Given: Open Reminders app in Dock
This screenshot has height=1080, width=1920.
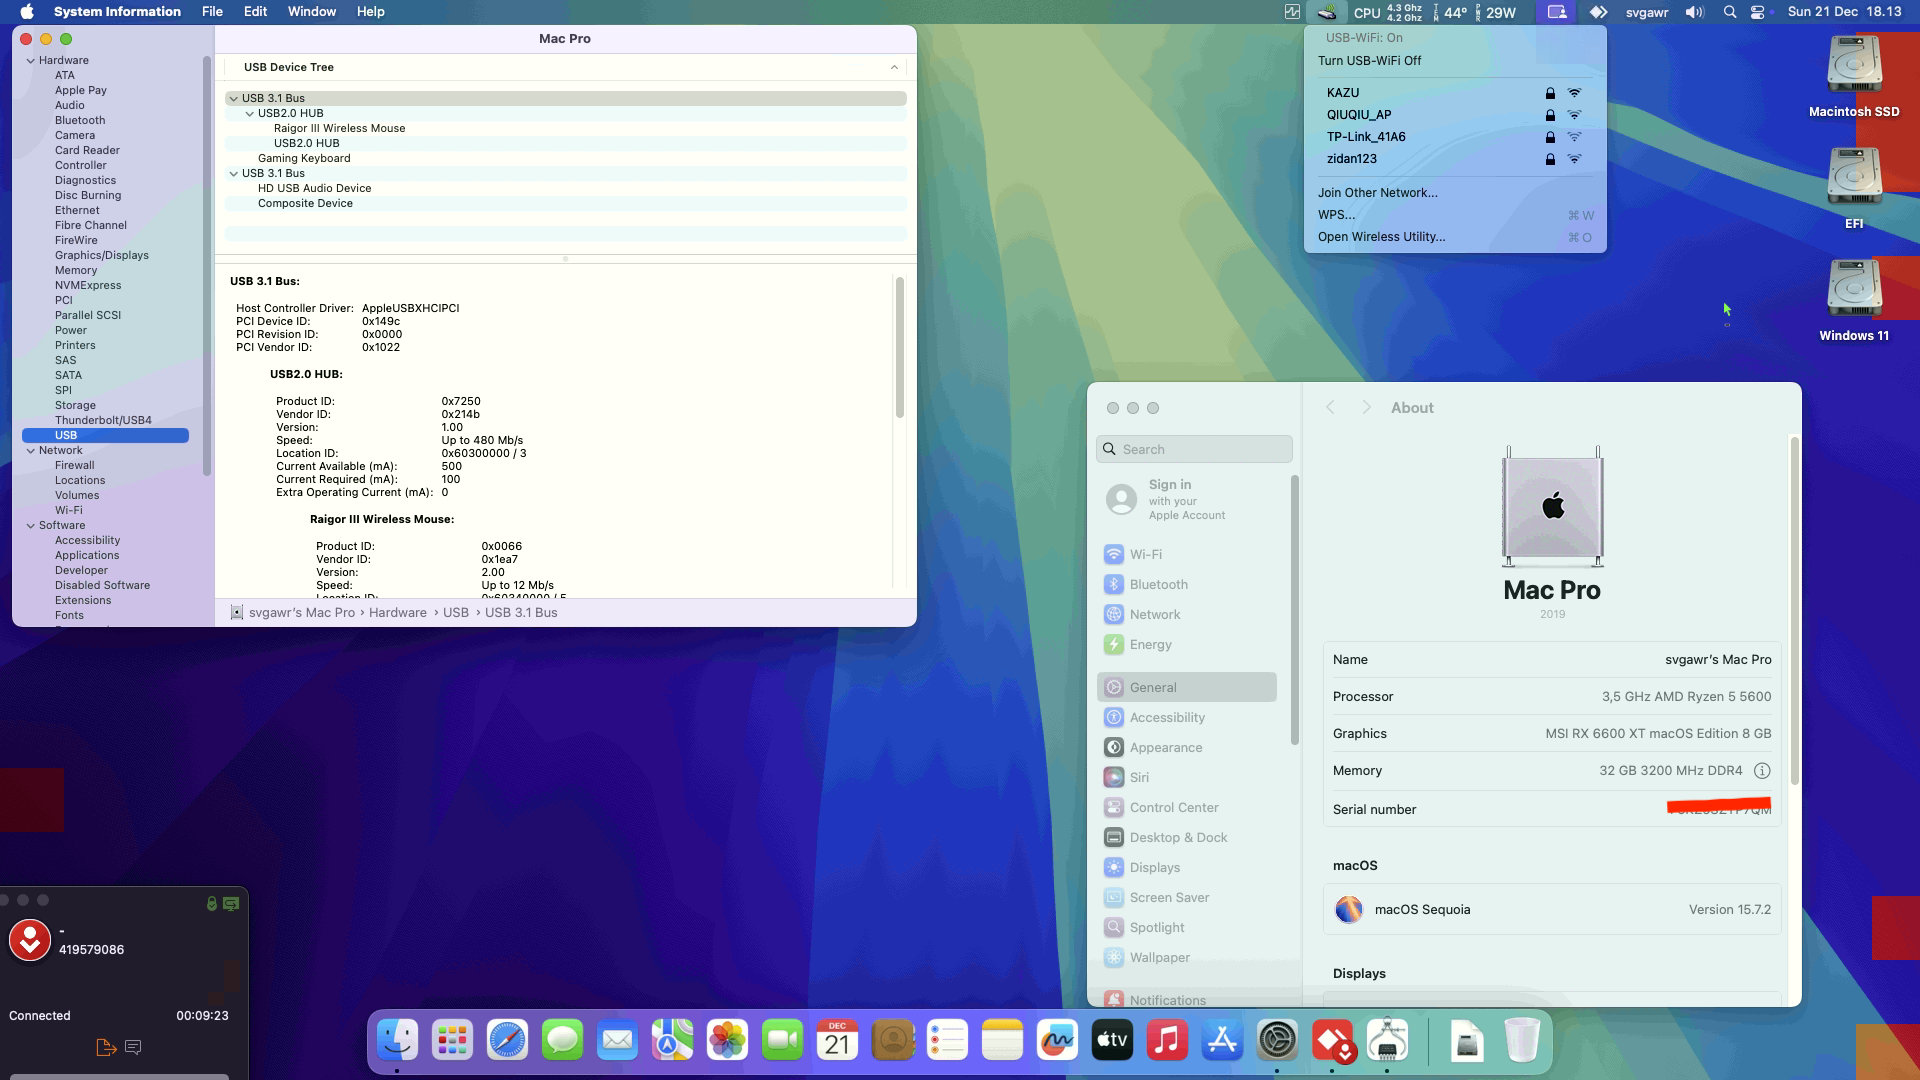Looking at the screenshot, I should point(947,1041).
